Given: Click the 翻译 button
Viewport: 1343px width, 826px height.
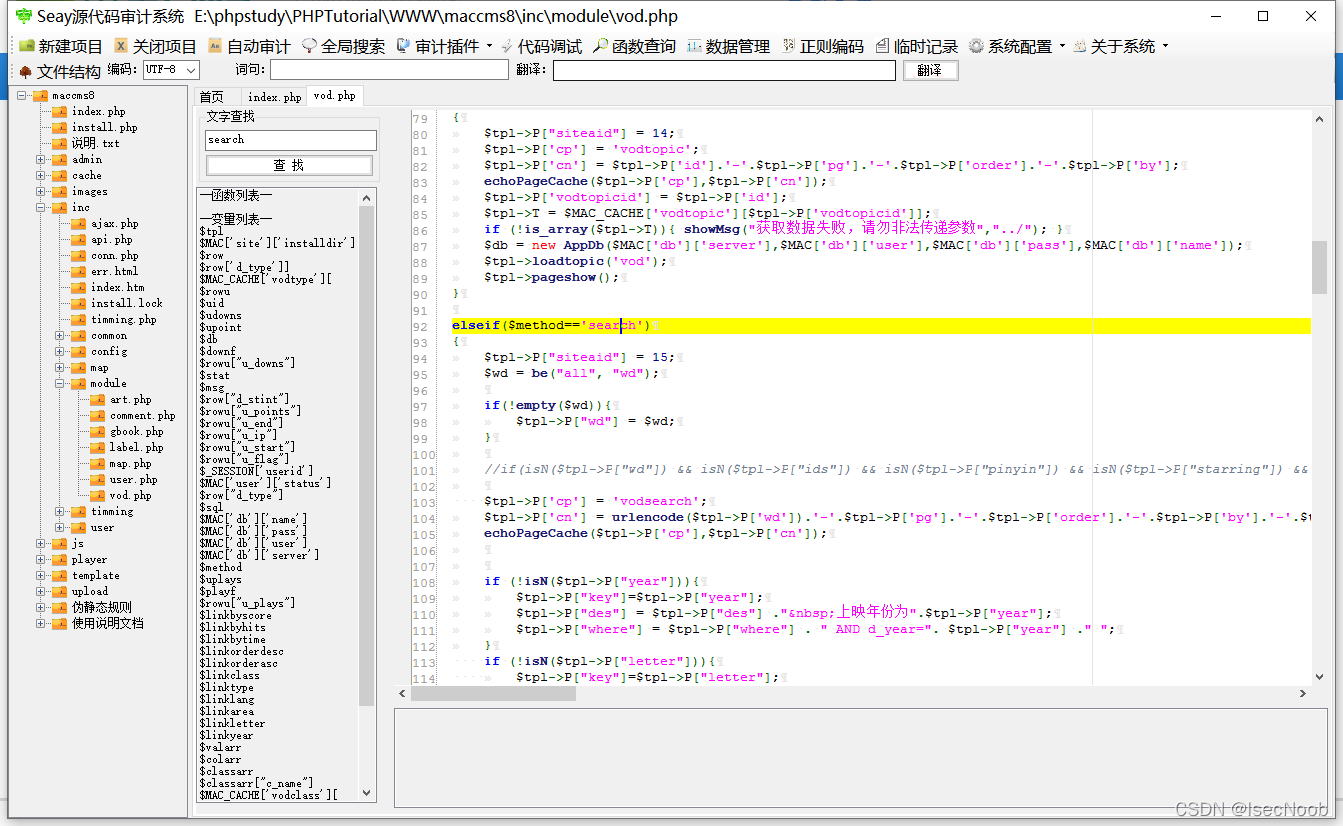Looking at the screenshot, I should click(x=930, y=70).
